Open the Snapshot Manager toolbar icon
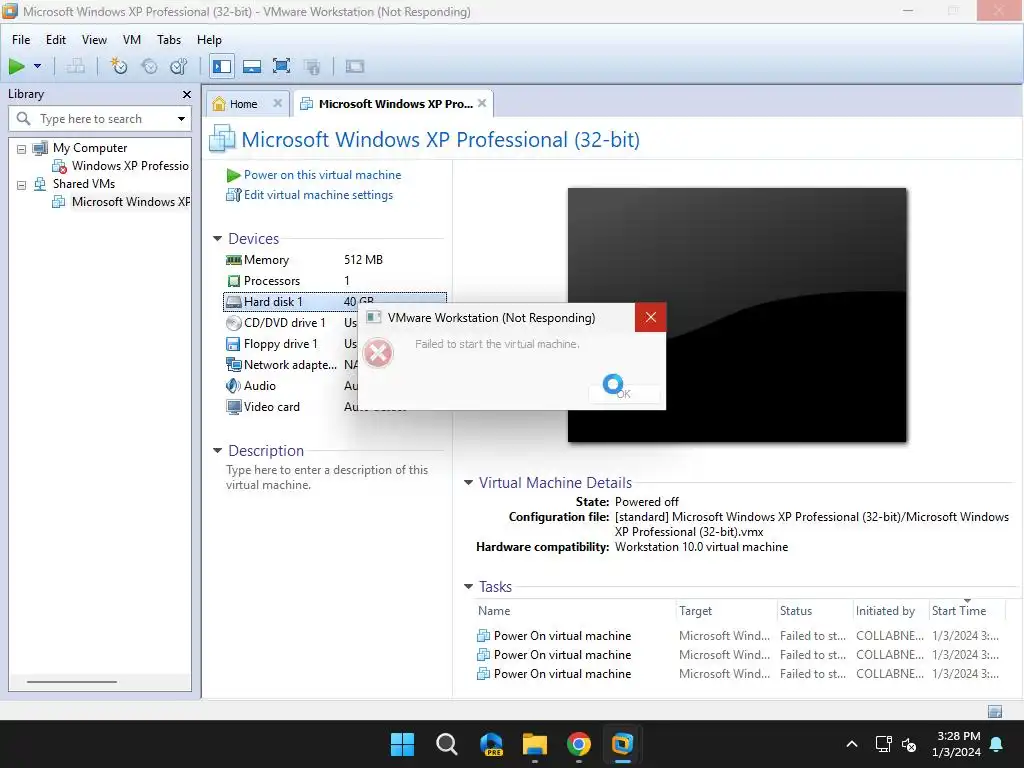This screenshot has height=768, width=1024. [x=178, y=66]
